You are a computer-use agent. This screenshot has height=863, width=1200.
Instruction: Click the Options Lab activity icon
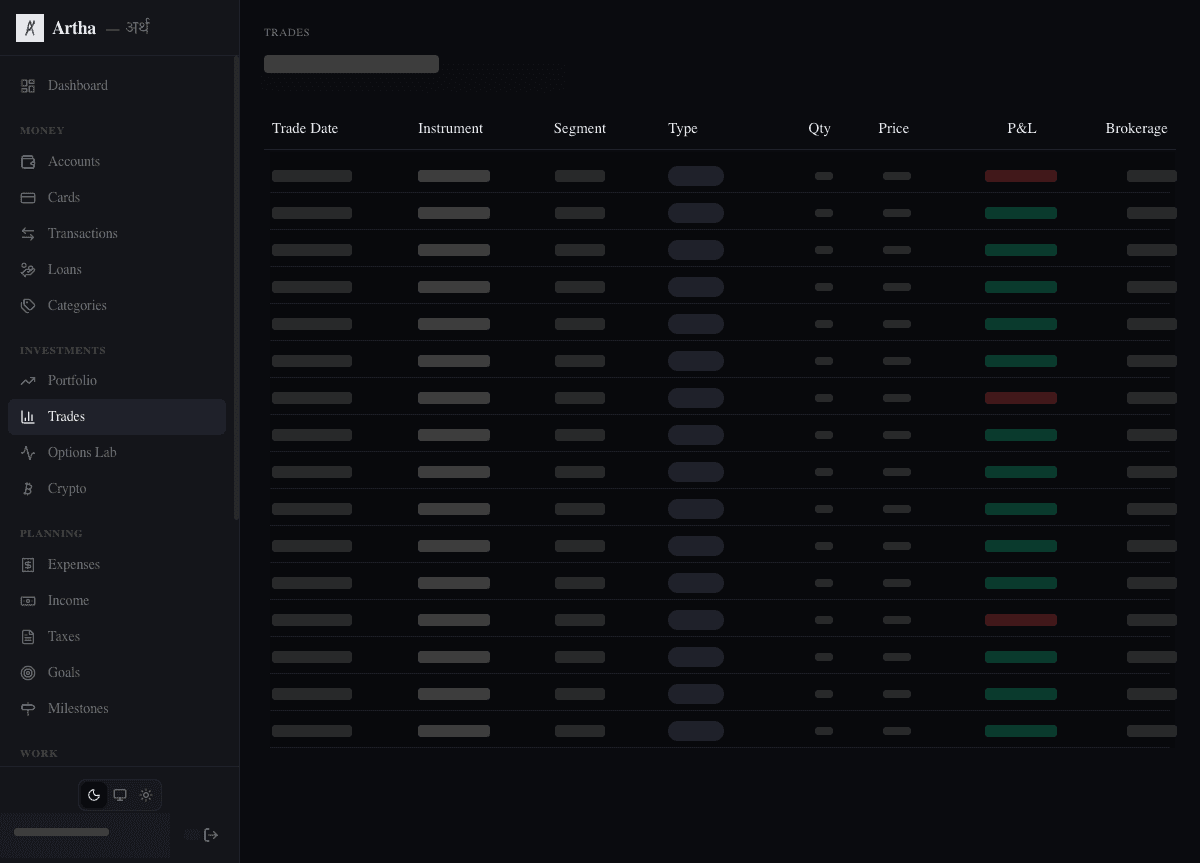(28, 453)
